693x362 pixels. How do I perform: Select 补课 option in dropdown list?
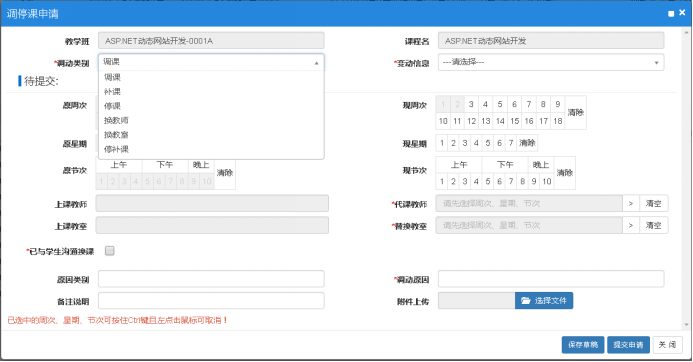click(x=211, y=91)
